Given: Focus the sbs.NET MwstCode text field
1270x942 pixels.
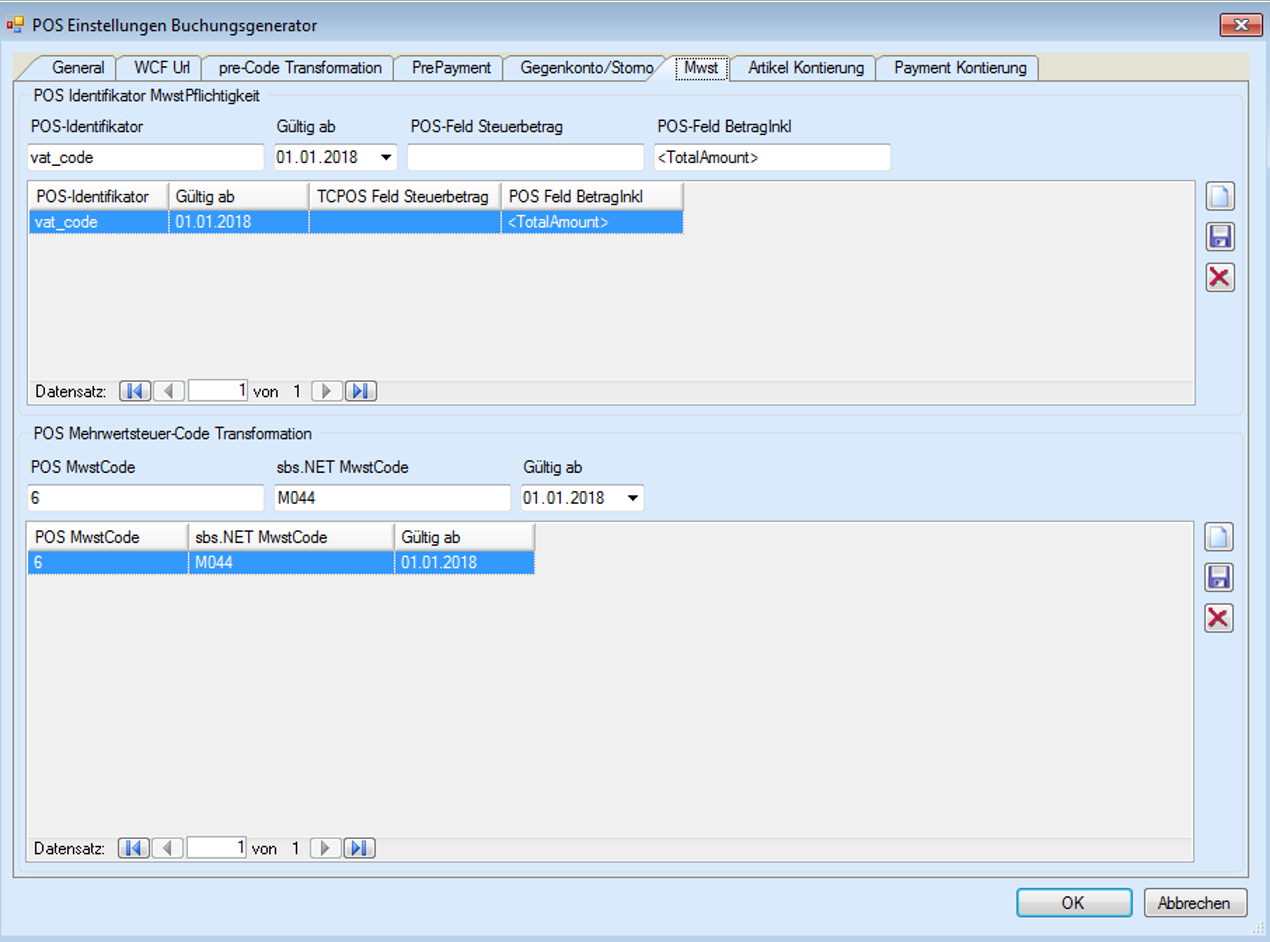Looking at the screenshot, I should pyautogui.click(x=392, y=498).
